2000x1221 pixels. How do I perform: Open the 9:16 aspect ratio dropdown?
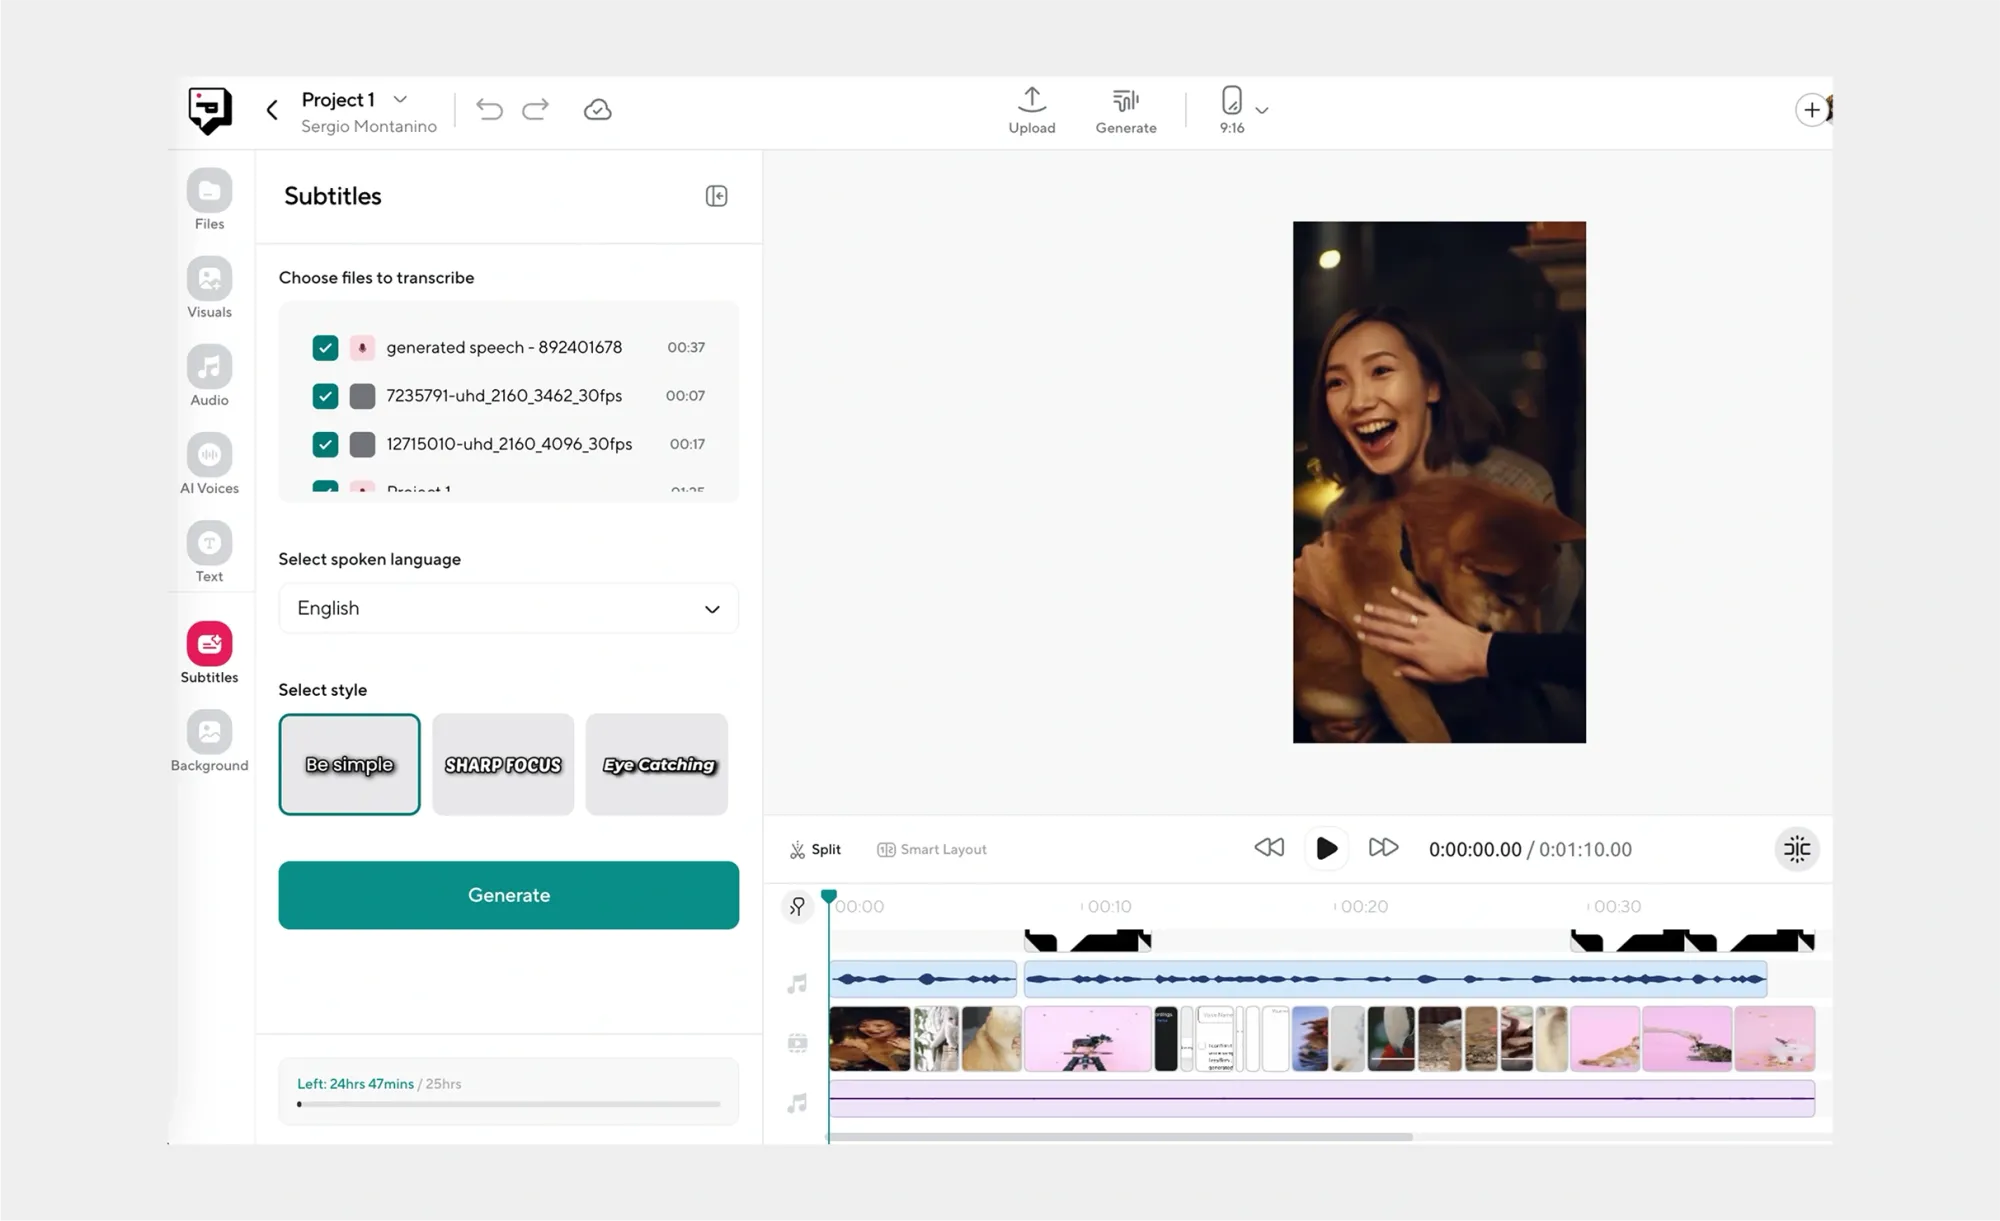coord(1243,110)
